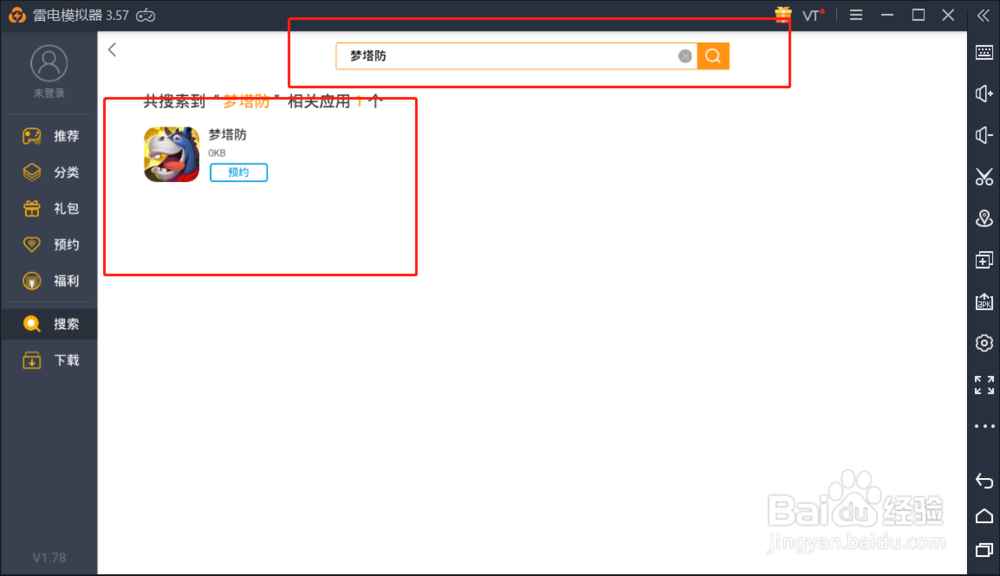This screenshot has height=576, width=1000.
Task: Install an APK file
Action: (984, 301)
